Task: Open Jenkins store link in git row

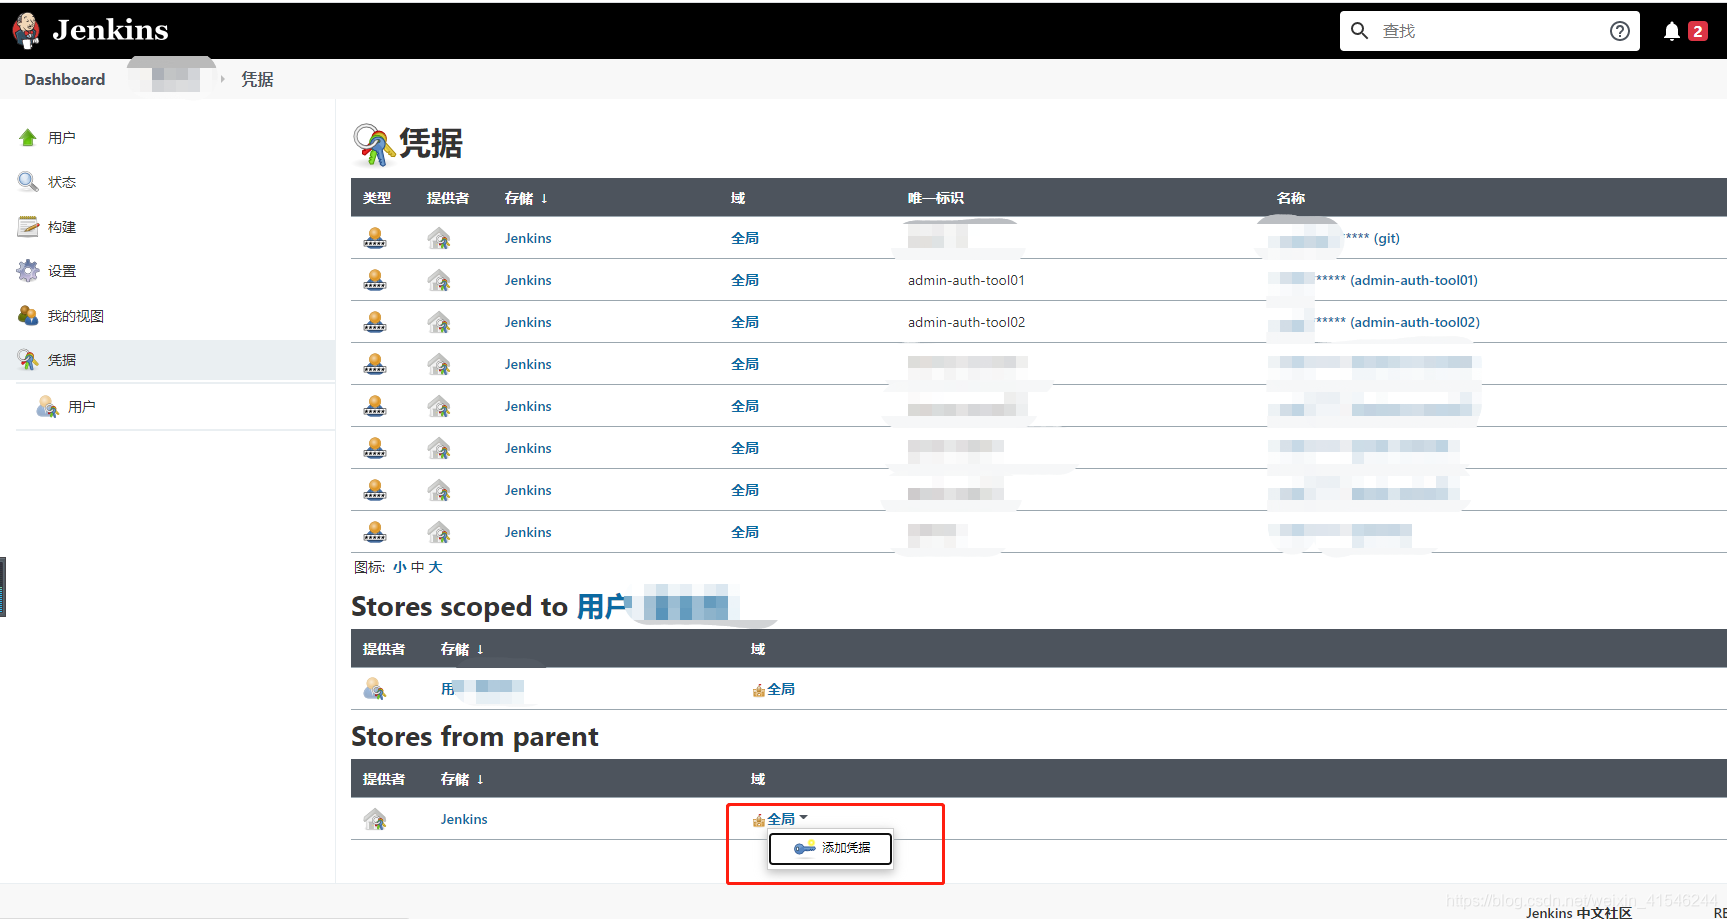Action: pyautogui.click(x=528, y=238)
